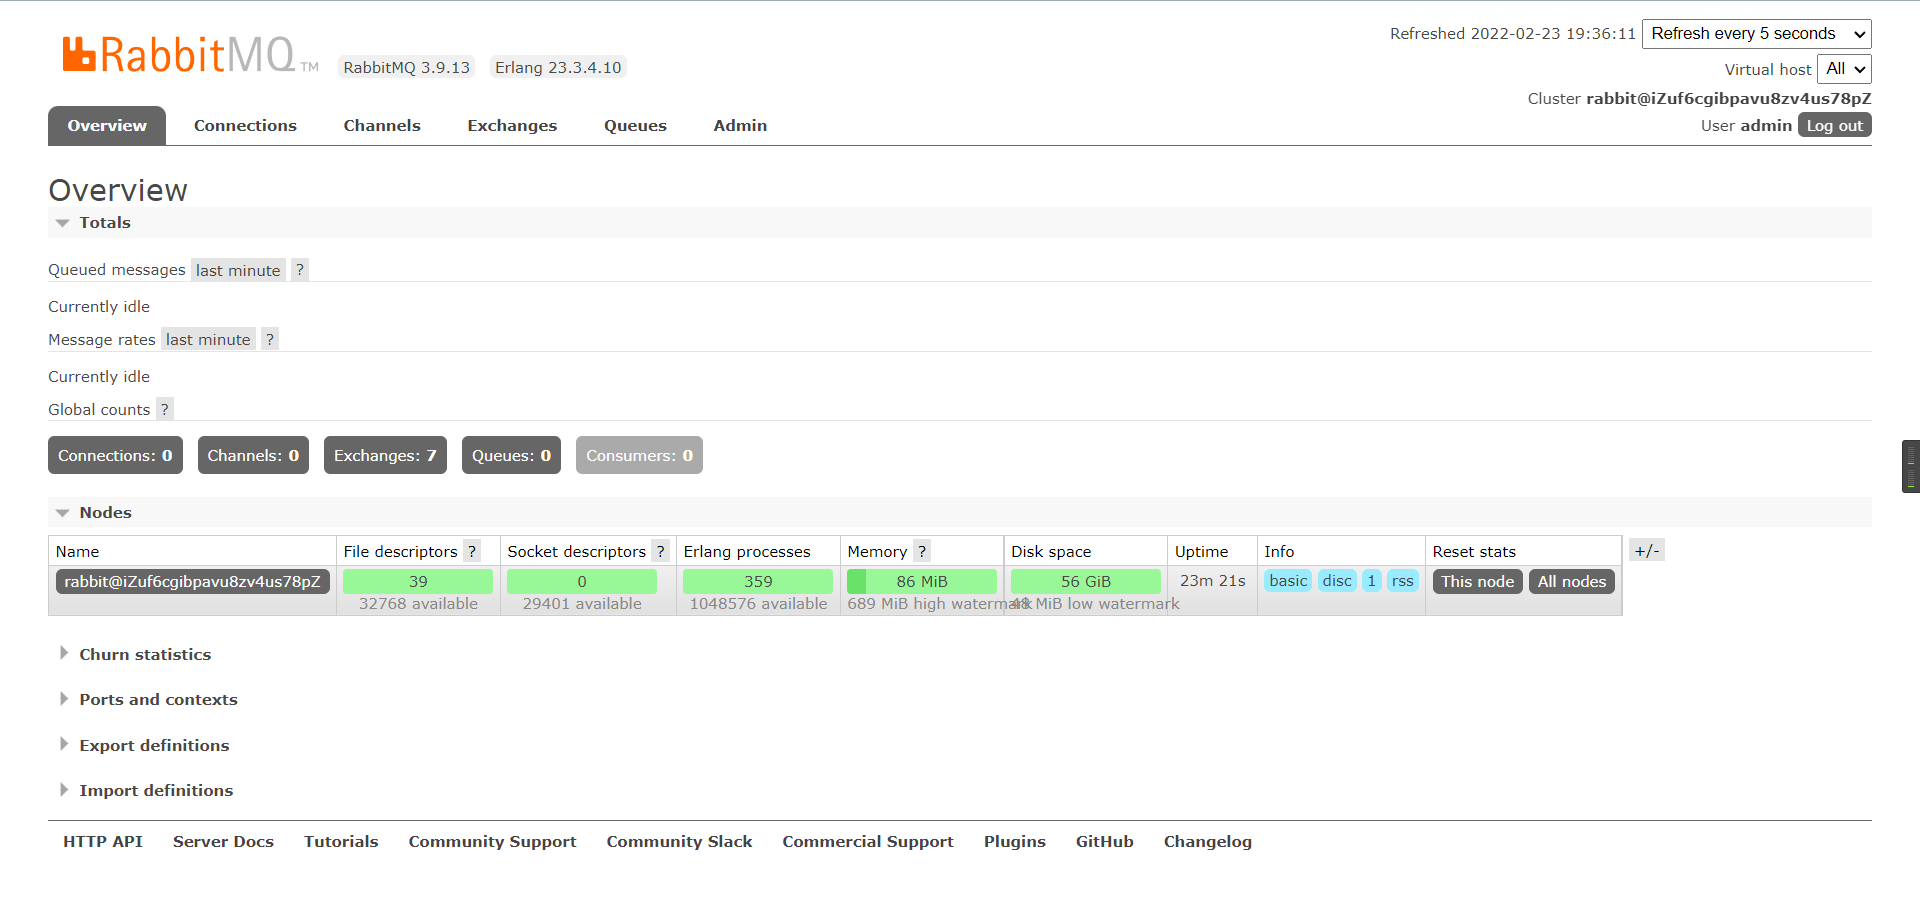Click the RabbitMQ logo
This screenshot has height=902, width=1920.
tap(190, 55)
